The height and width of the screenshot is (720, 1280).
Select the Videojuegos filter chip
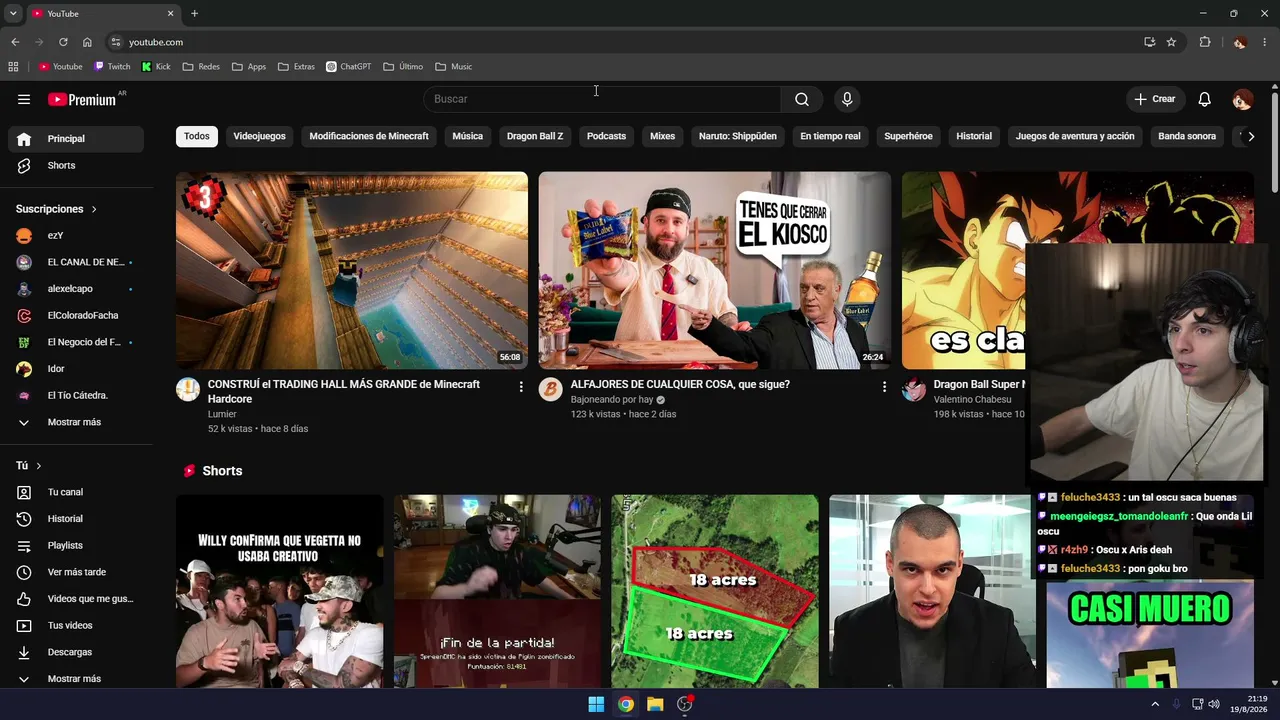click(x=259, y=136)
